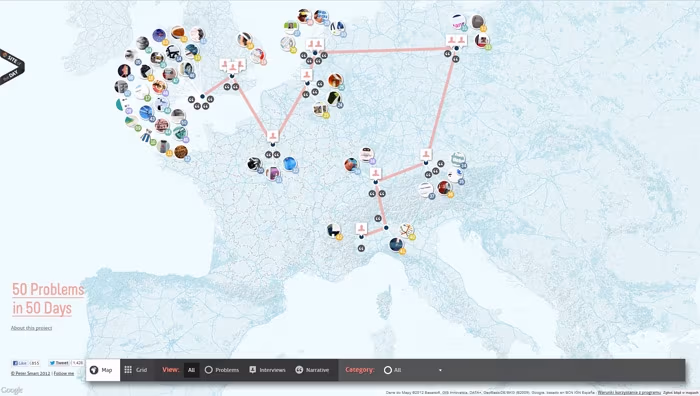The height and width of the screenshot is (396, 700).
Task: Open the right interview marker of the UK trio
Action: pos(241,64)
